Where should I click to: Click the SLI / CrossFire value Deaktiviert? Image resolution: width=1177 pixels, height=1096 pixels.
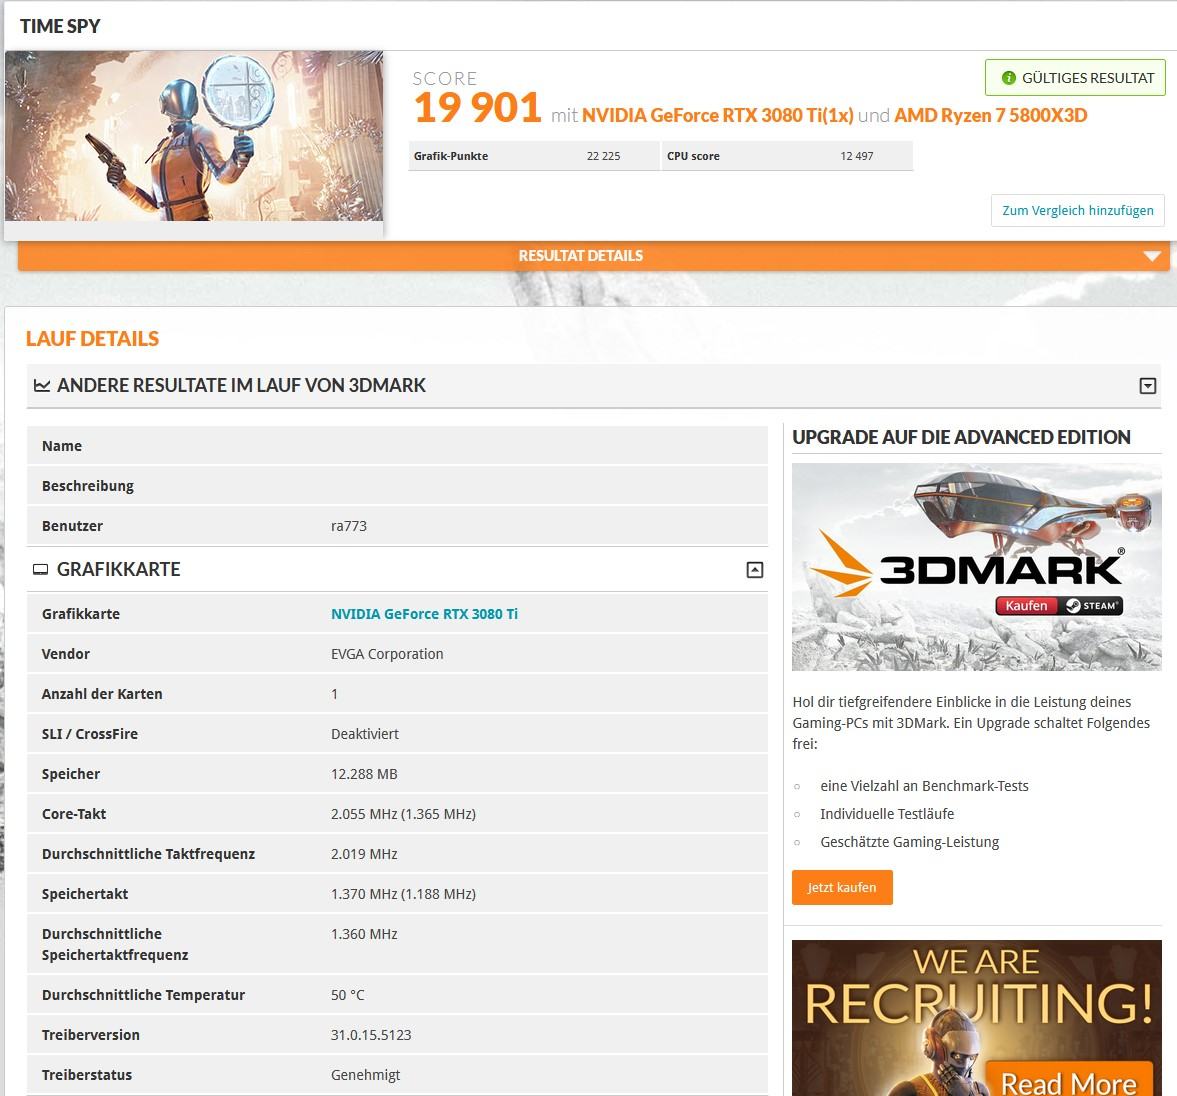tap(365, 734)
